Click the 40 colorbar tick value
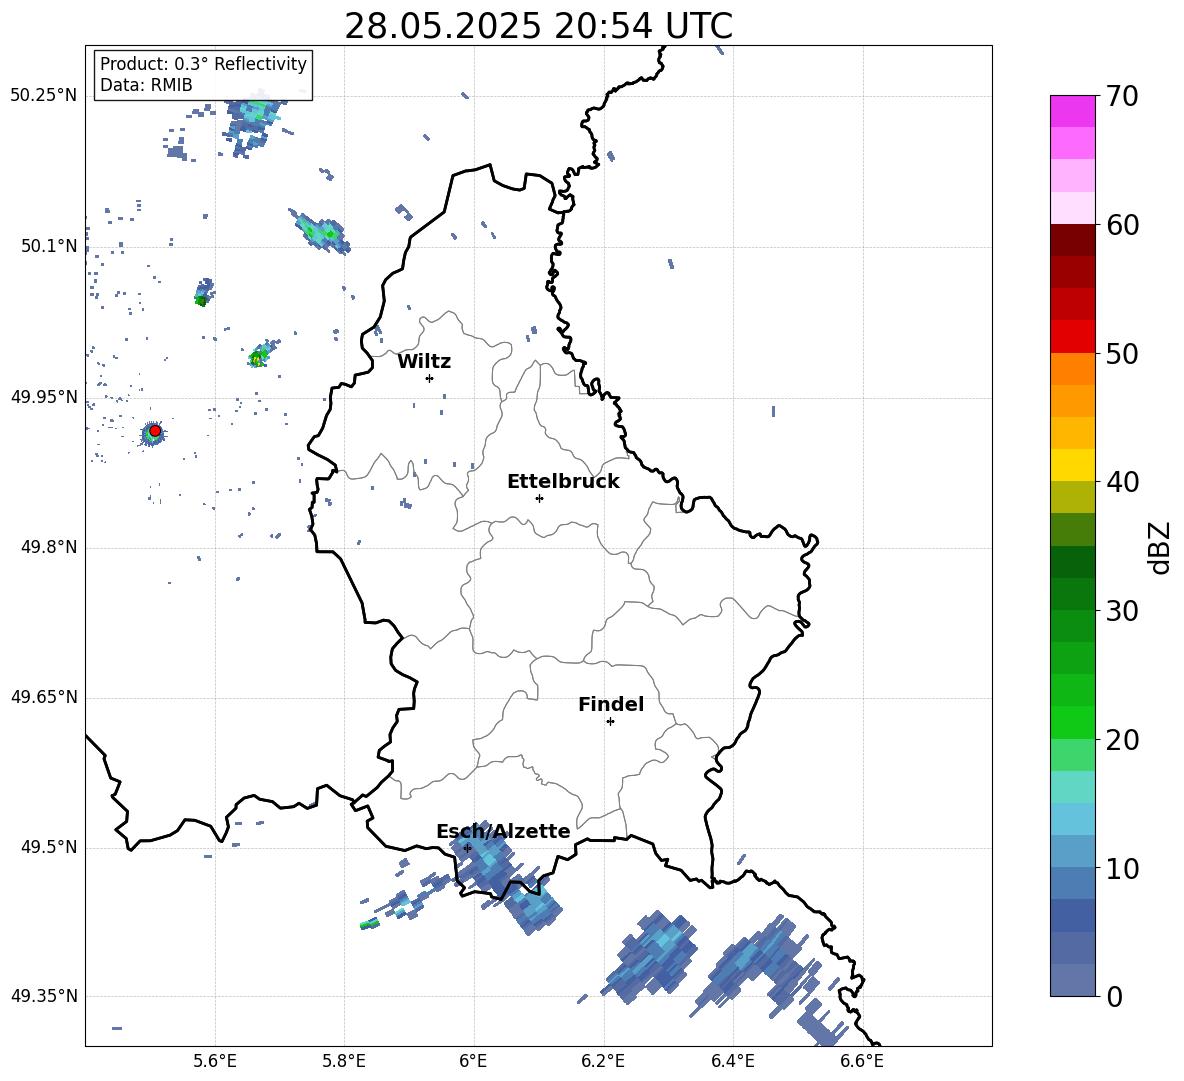 pos(1122,482)
